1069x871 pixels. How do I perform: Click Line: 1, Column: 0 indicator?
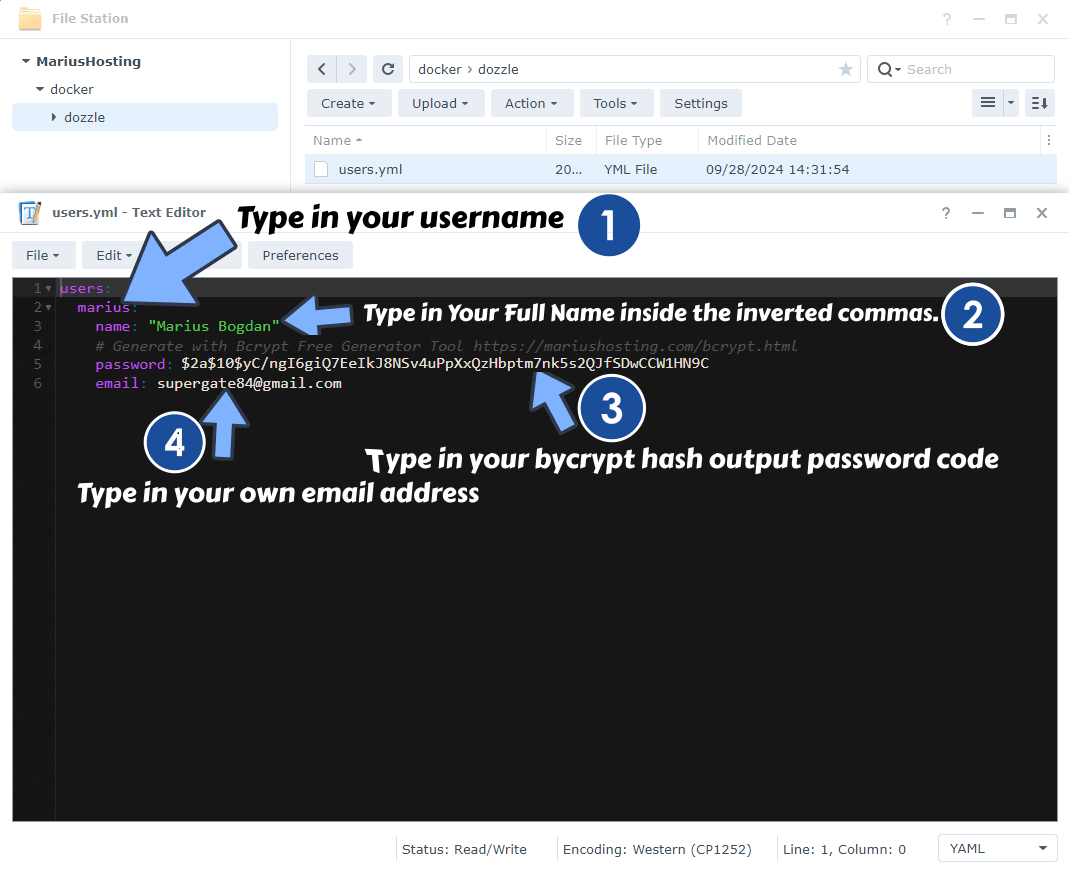point(844,849)
